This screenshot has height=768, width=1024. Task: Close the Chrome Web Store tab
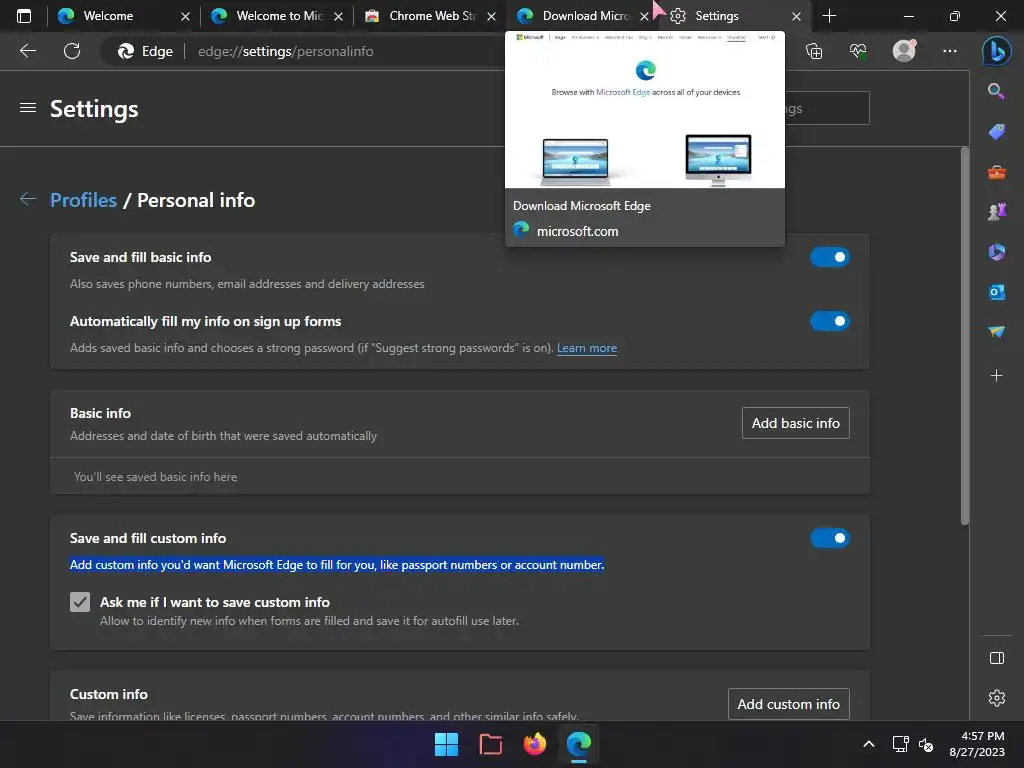tap(491, 16)
